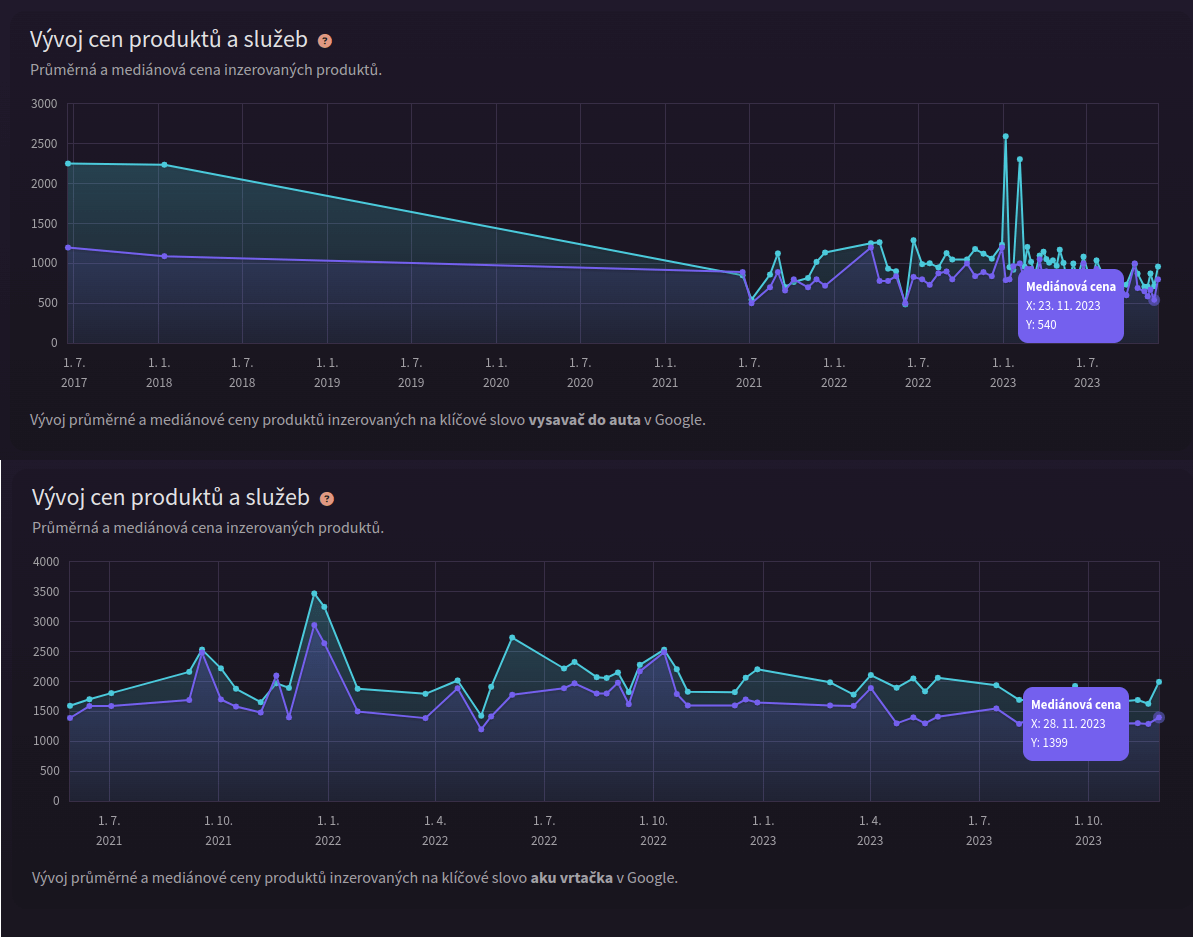This screenshot has height=937, width=1193.
Task: Click the first average-price point at 2250 in 2017
Action: pos(68,164)
